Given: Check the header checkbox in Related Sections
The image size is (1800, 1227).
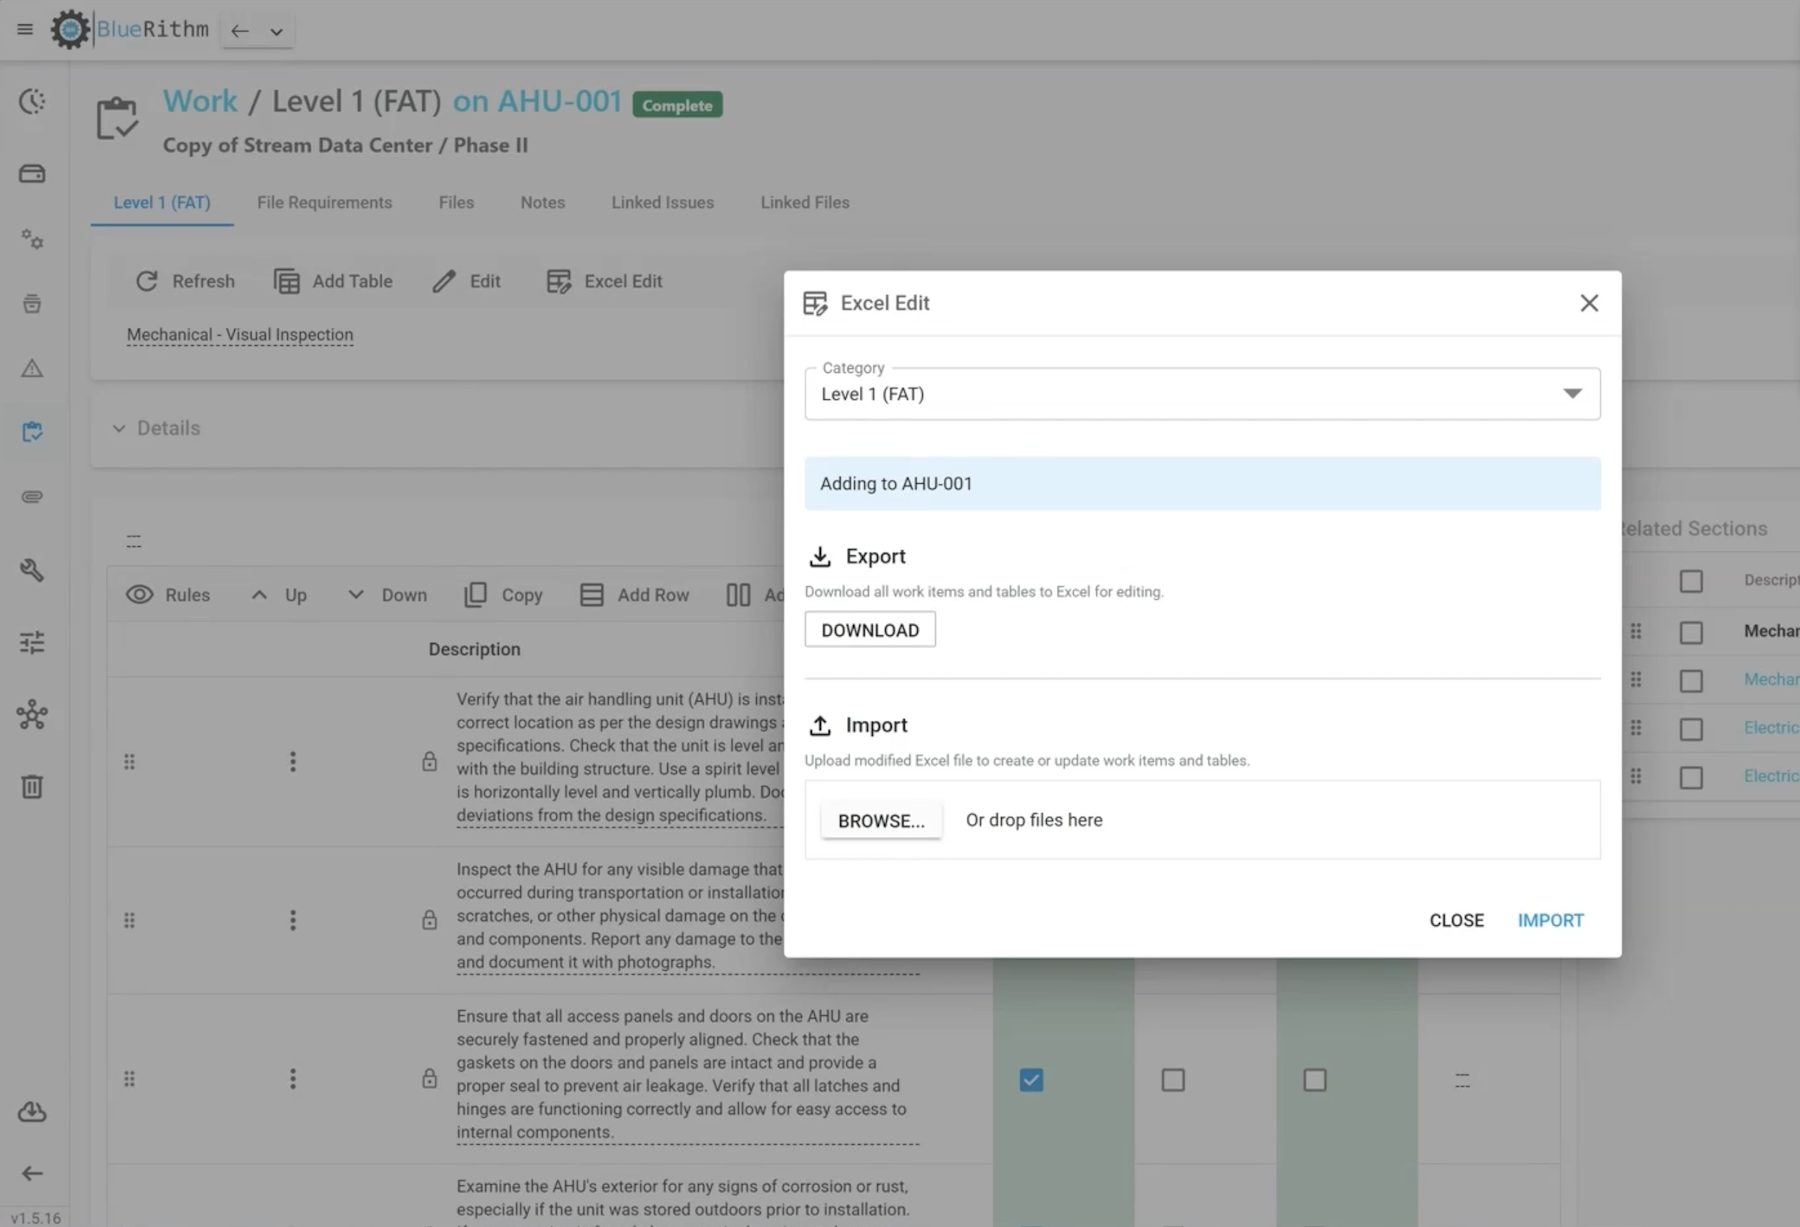Looking at the screenshot, I should pos(1691,581).
